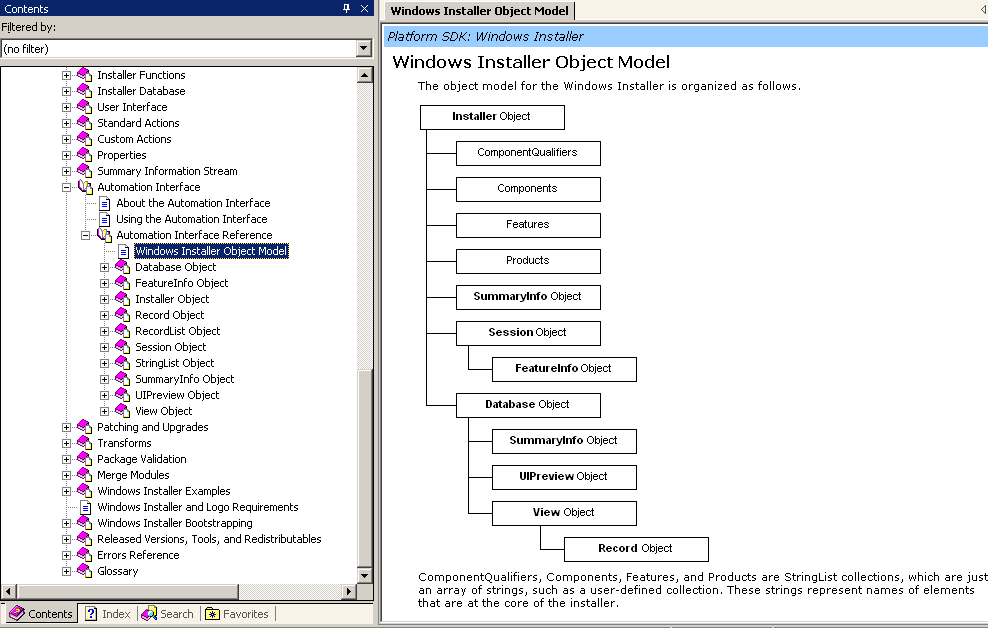Open the UIPreview Object diagram box
The width and height of the screenshot is (988, 628).
564,477
